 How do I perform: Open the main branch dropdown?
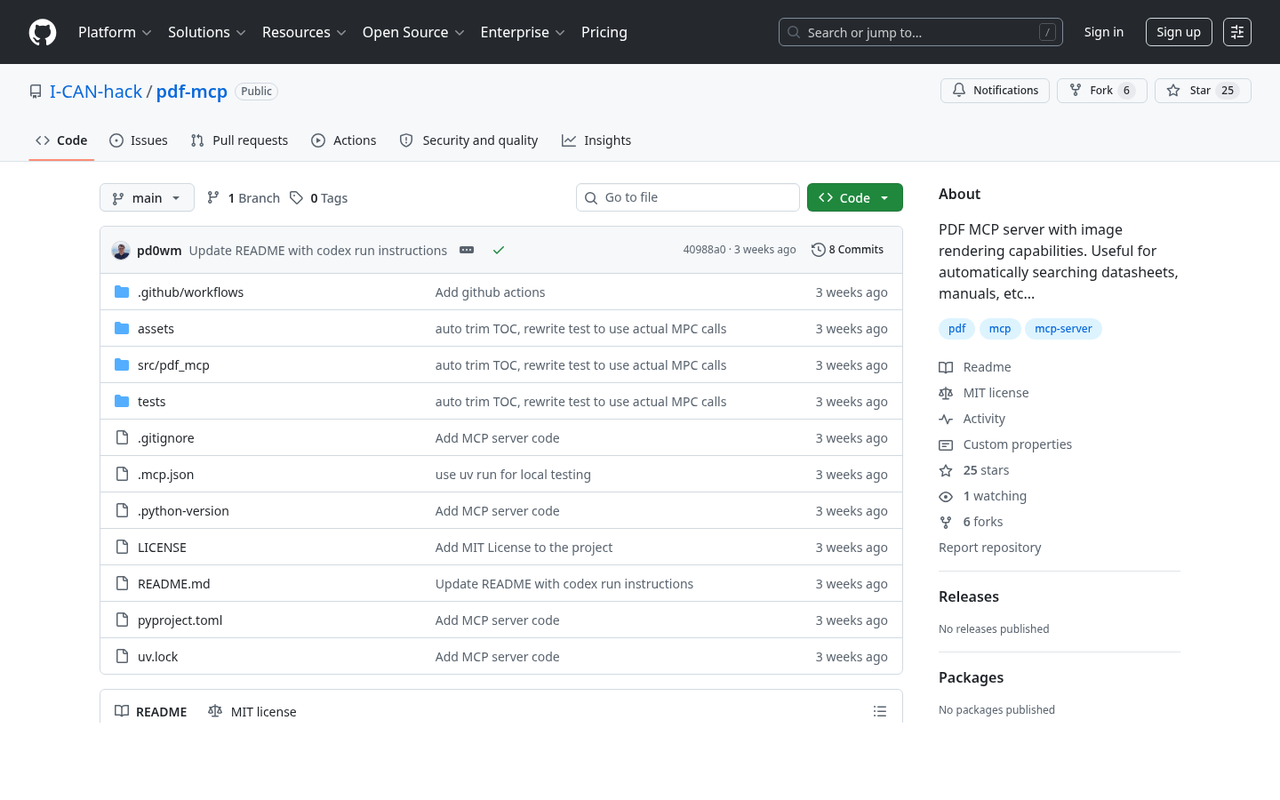[146, 197]
